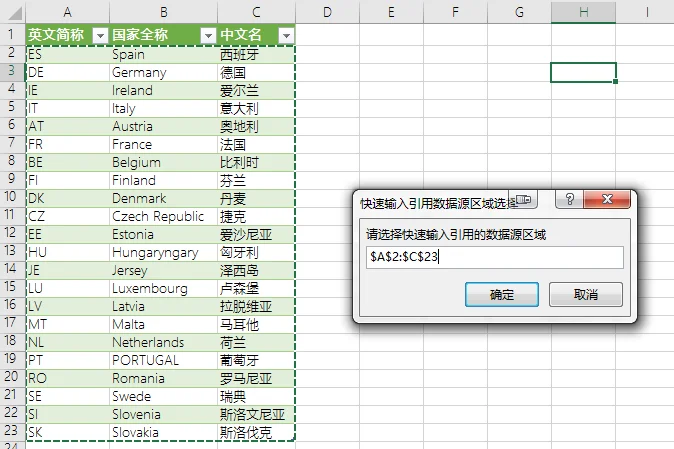This screenshot has height=449, width=674.
Task: Click cell containing 拉脱维亚
Action: [256, 306]
